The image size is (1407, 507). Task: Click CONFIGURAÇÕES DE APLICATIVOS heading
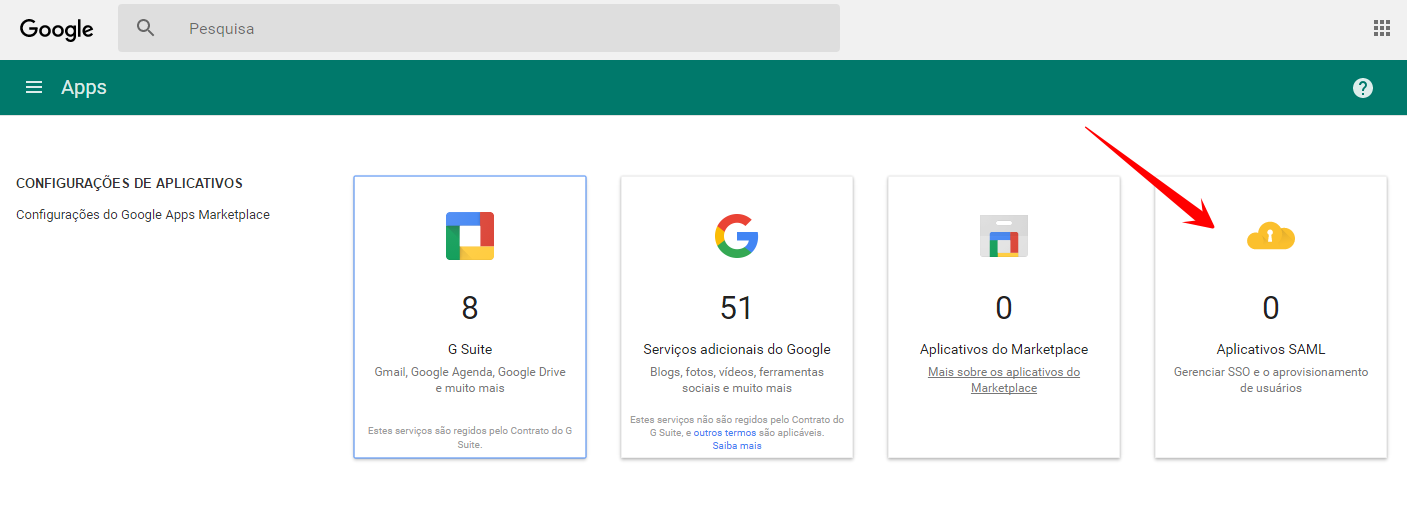coord(130,183)
